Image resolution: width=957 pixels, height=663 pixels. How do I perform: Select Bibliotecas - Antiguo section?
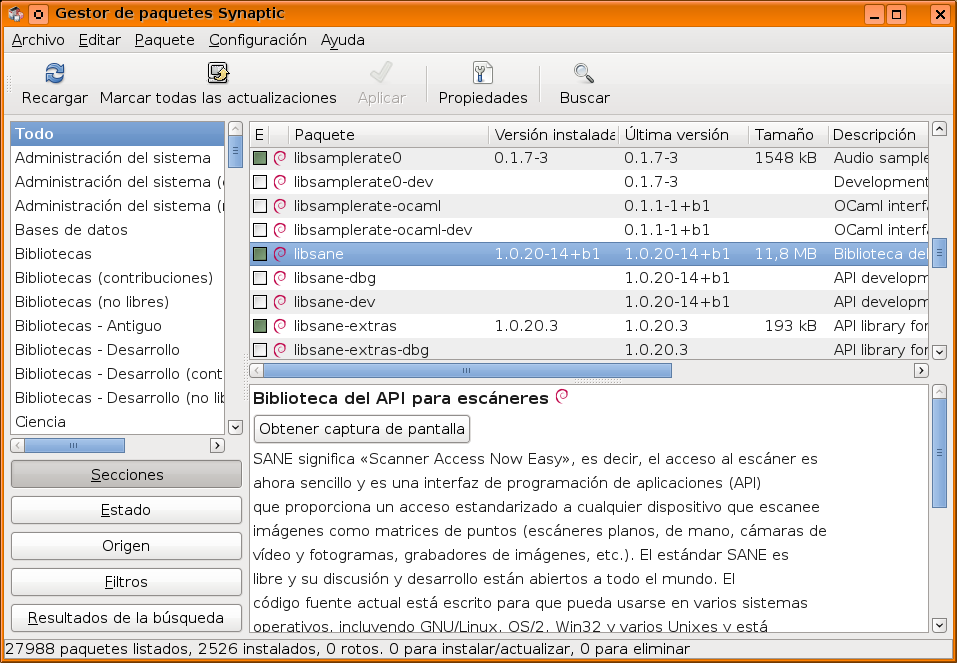point(118,326)
